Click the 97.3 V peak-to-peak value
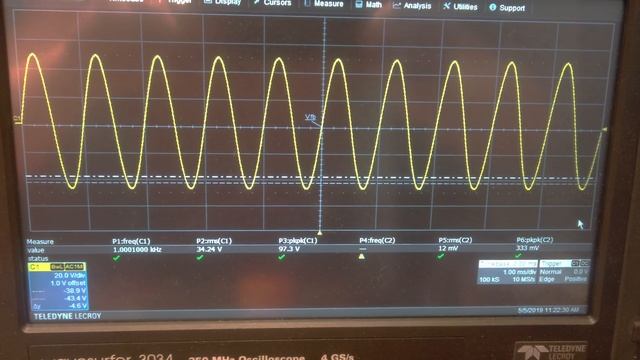The height and width of the screenshot is (360, 640). (x=289, y=249)
